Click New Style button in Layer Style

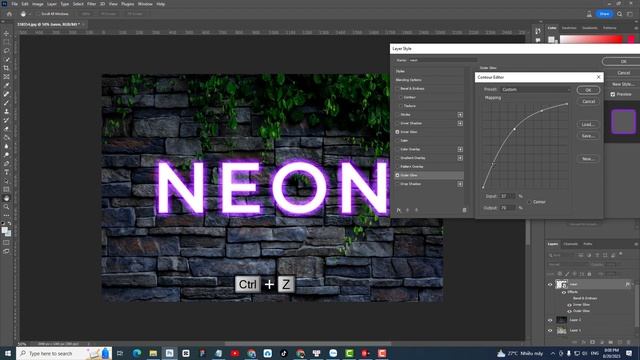(x=623, y=84)
